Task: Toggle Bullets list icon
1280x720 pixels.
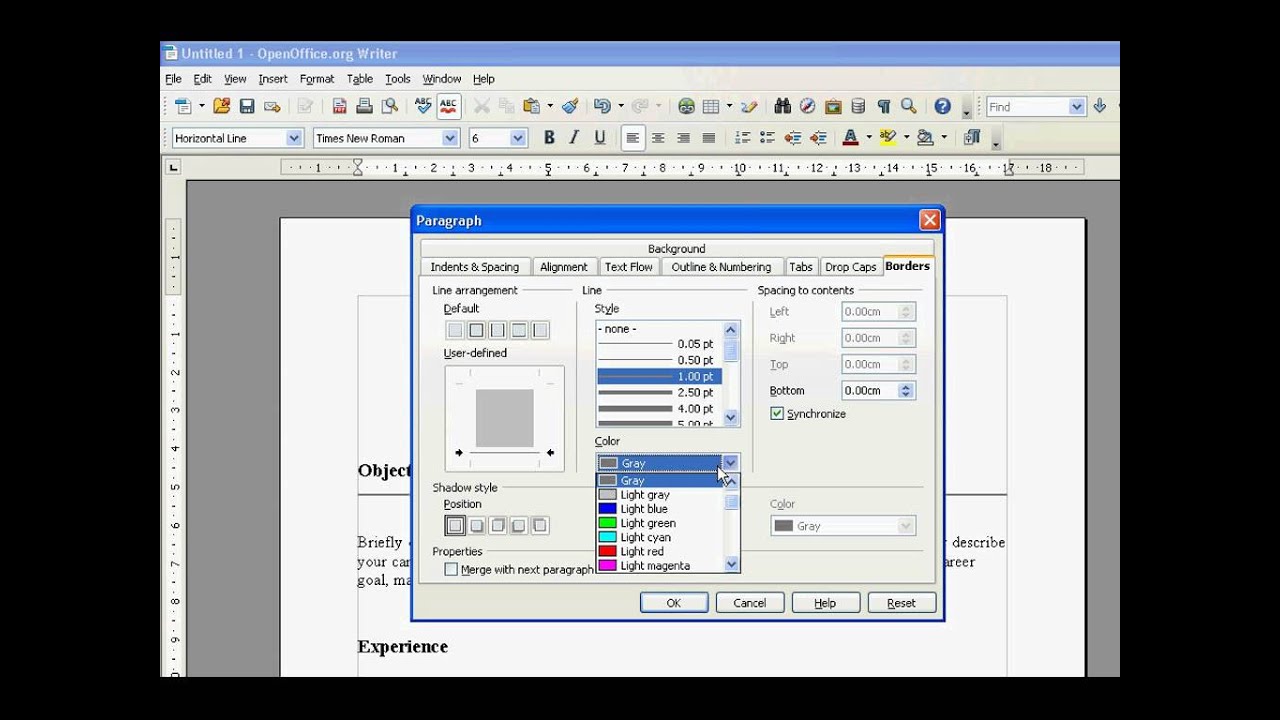Action: click(x=767, y=138)
